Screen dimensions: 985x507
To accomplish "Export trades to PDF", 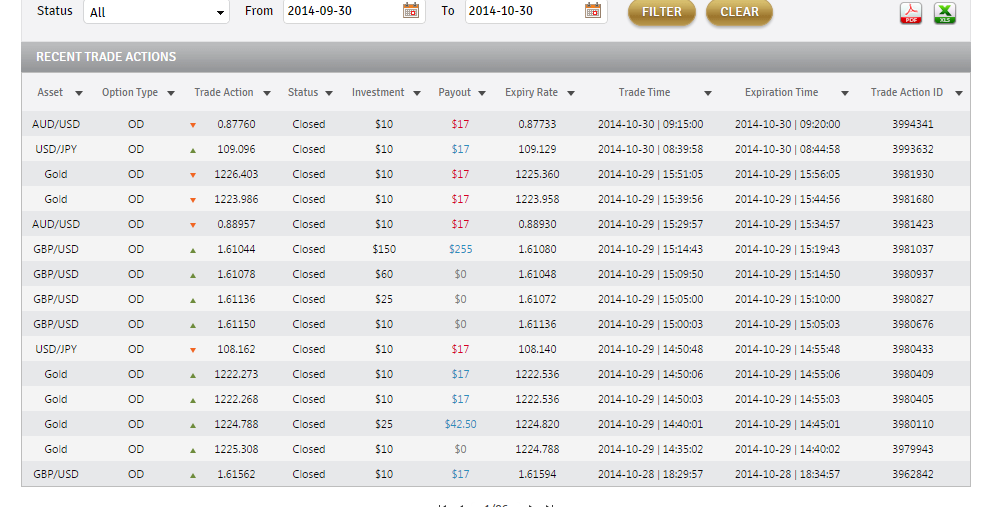I will pyautogui.click(x=911, y=13).
